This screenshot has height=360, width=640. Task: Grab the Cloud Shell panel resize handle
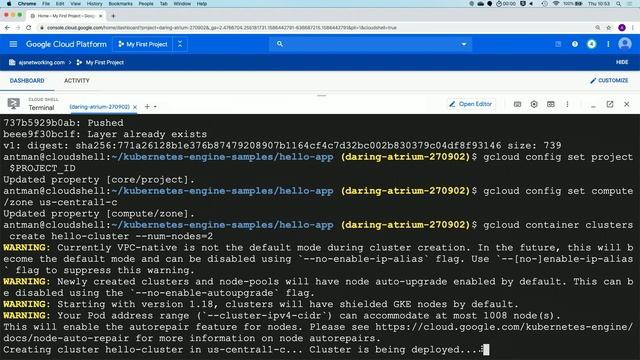[322, 96]
